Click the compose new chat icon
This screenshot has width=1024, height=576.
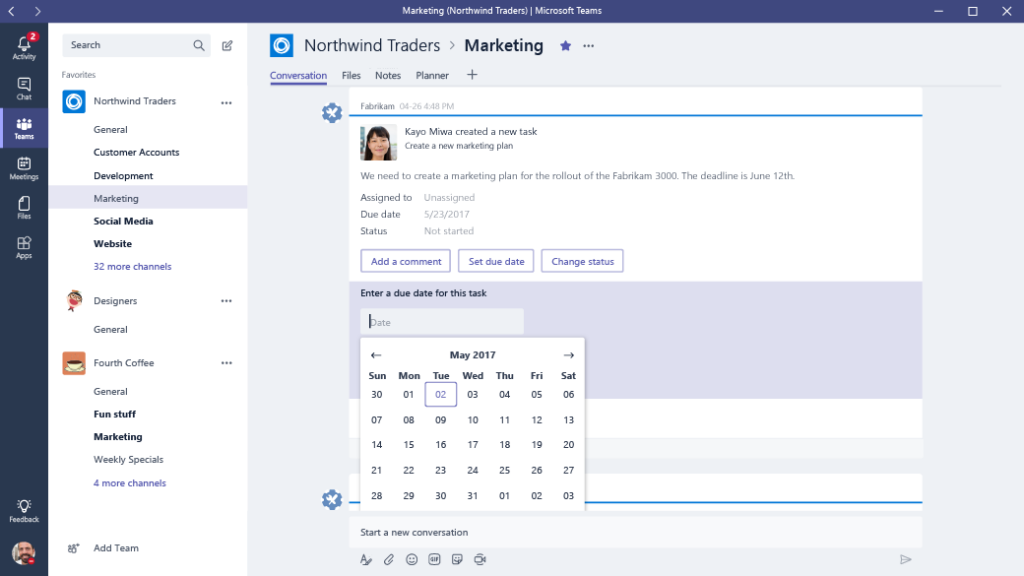pos(227,46)
